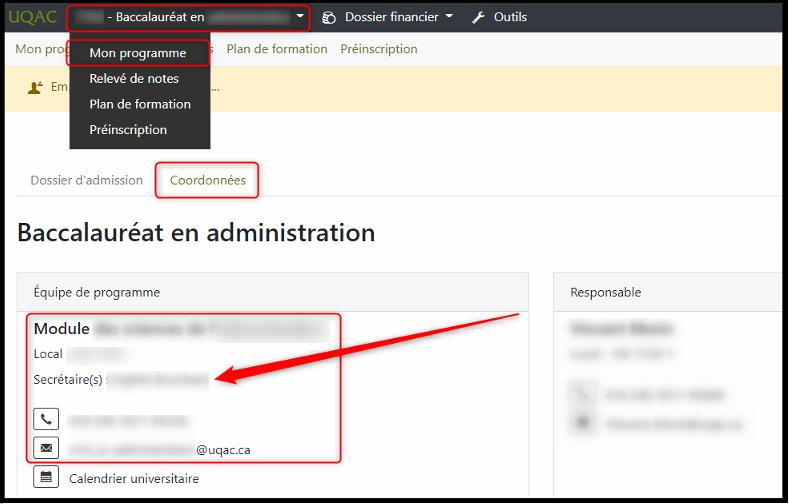This screenshot has height=504, width=789.
Task: Click the envelope icon in Équipe de programme
Action: pyautogui.click(x=46, y=448)
